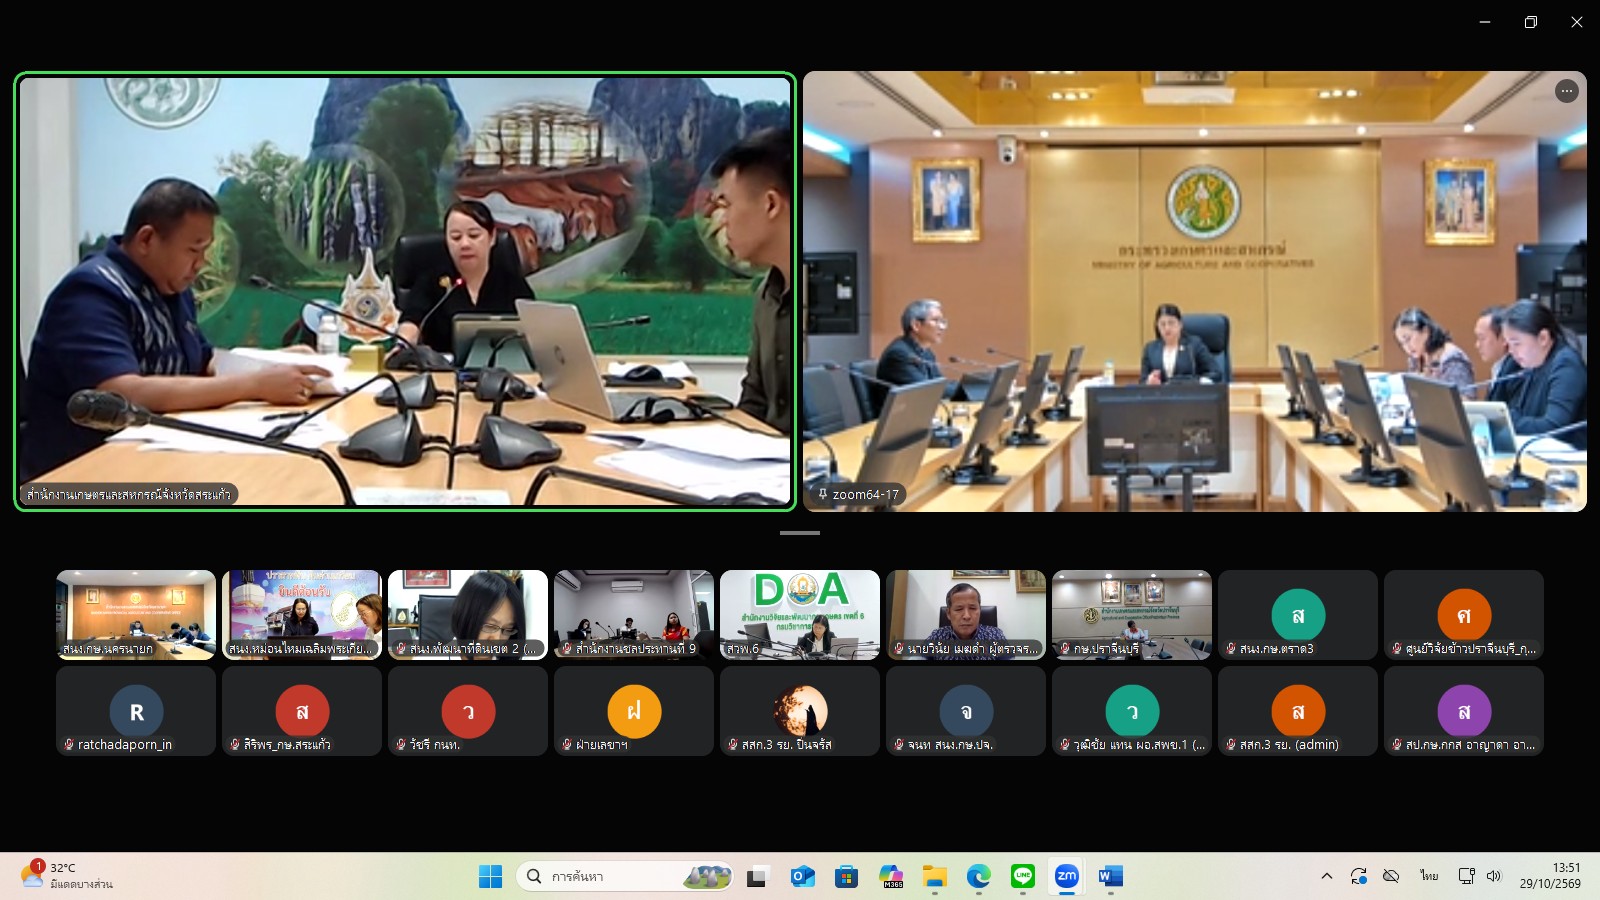Click the ฝ่ายเลขาฯ participant tile

click(634, 711)
